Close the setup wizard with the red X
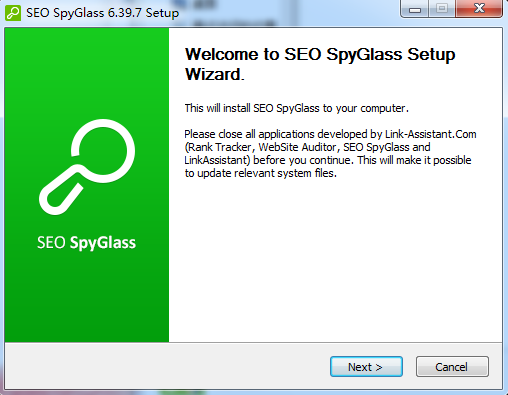Viewport: 508px width, 395px height. [479, 9]
